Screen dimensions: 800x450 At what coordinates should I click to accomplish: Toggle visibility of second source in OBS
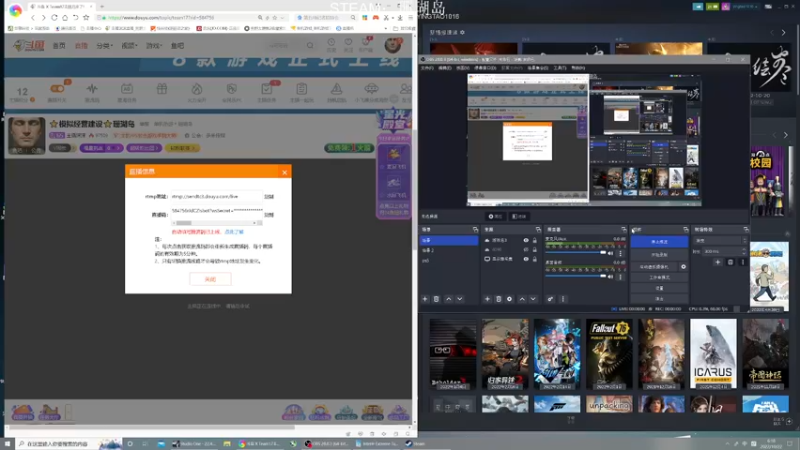[526, 249]
